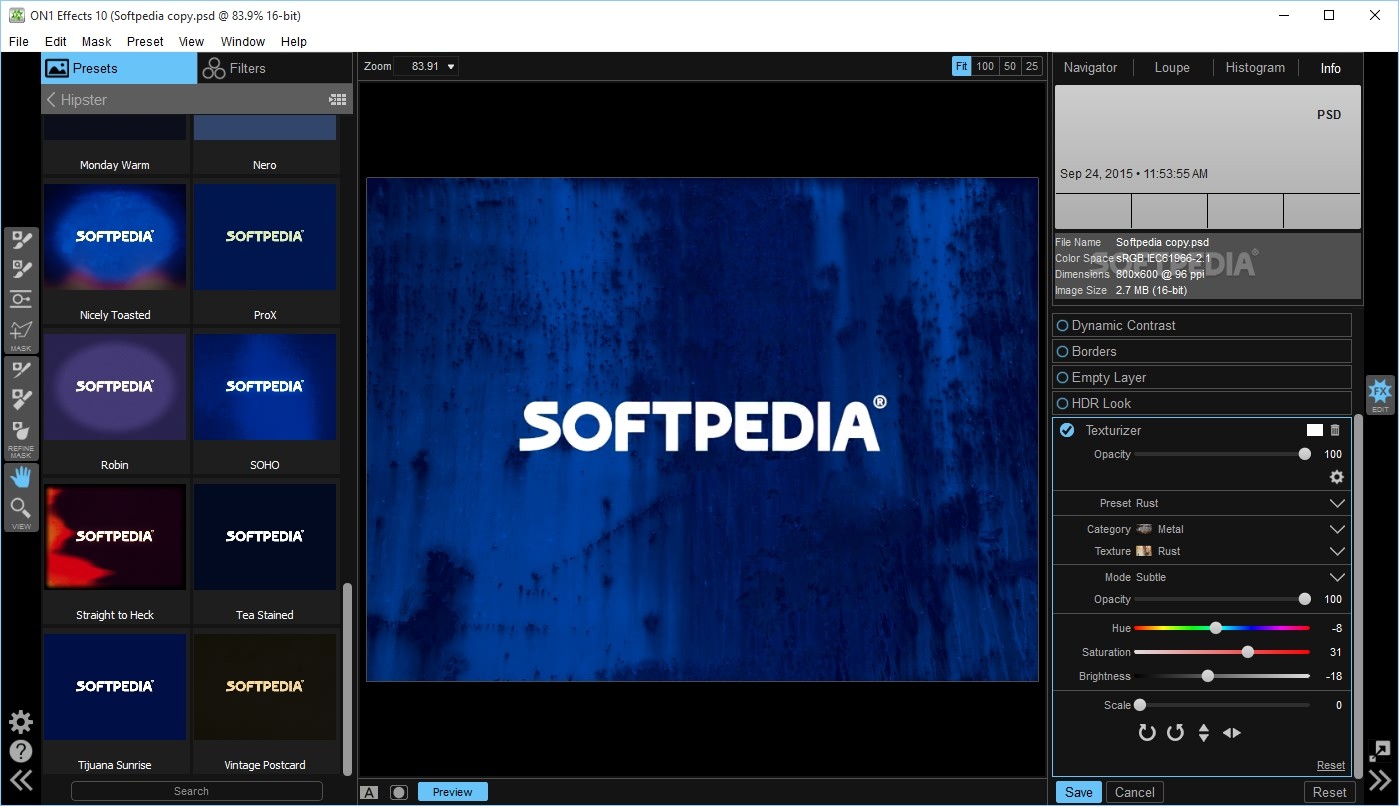
Task: Open the help question mark icon
Action: coord(21,751)
